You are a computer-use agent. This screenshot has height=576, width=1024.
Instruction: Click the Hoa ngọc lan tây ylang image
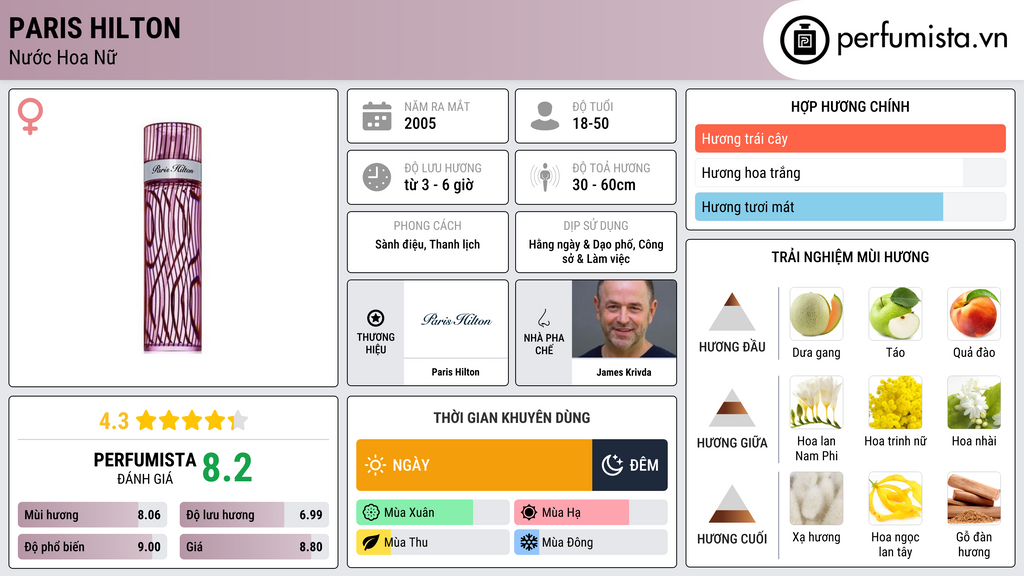895,499
